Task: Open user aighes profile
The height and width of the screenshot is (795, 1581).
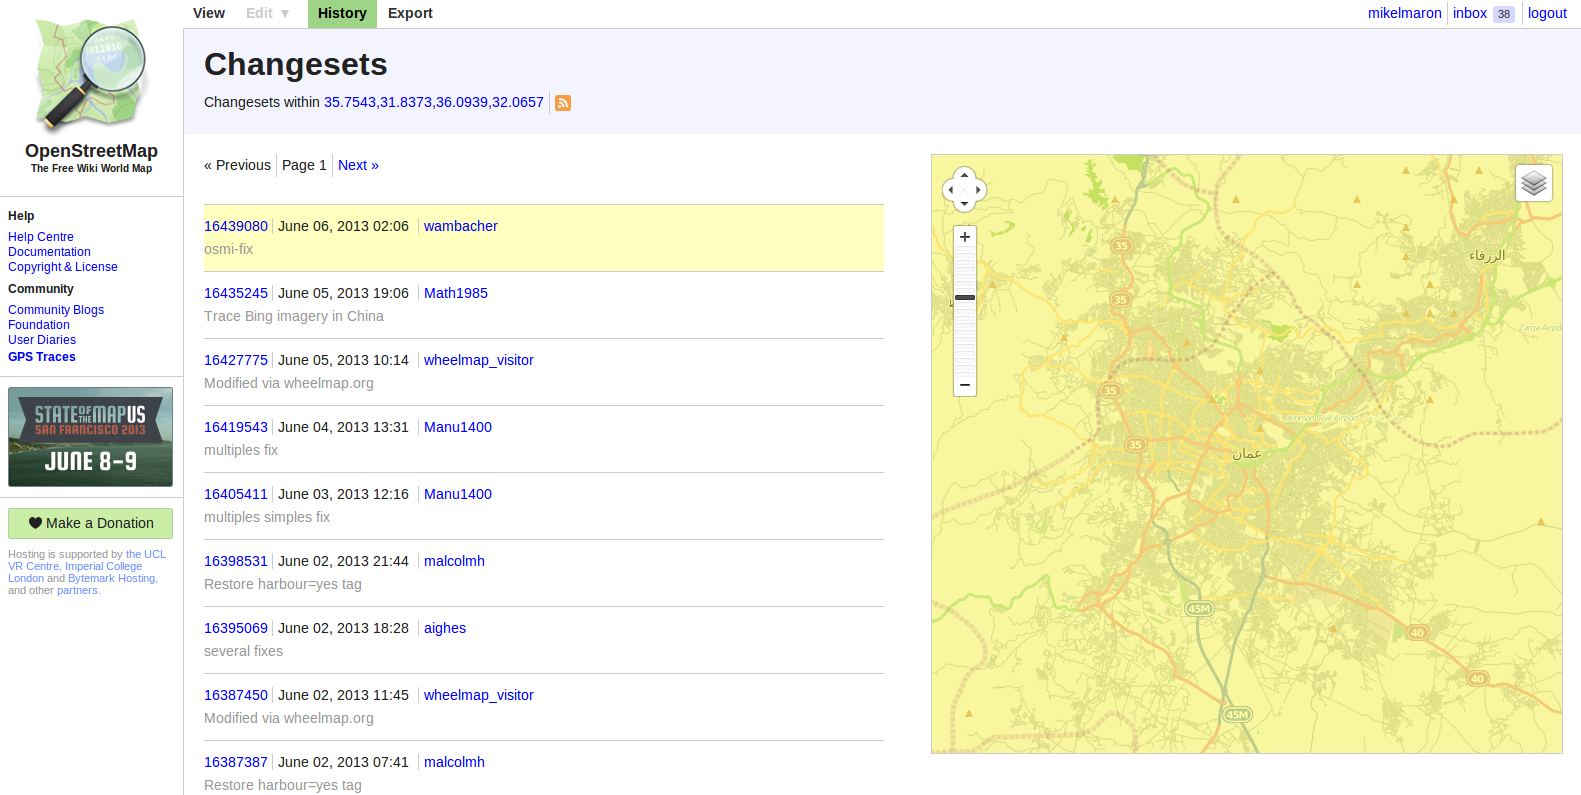Action: [445, 628]
